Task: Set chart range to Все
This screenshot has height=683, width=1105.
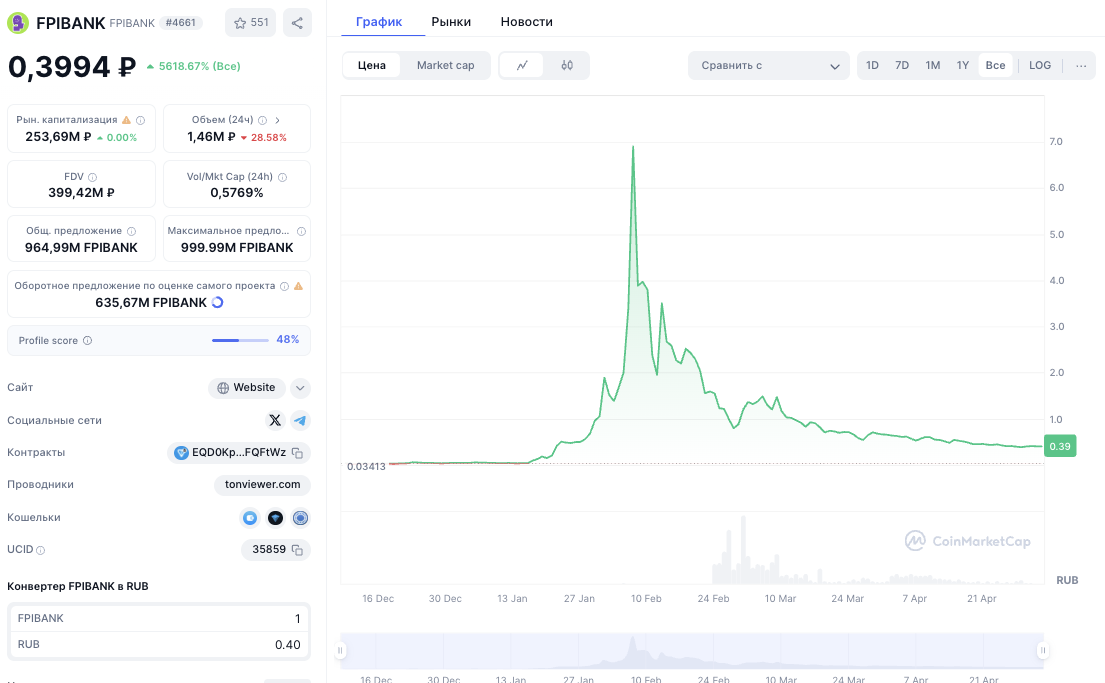Action: [995, 66]
